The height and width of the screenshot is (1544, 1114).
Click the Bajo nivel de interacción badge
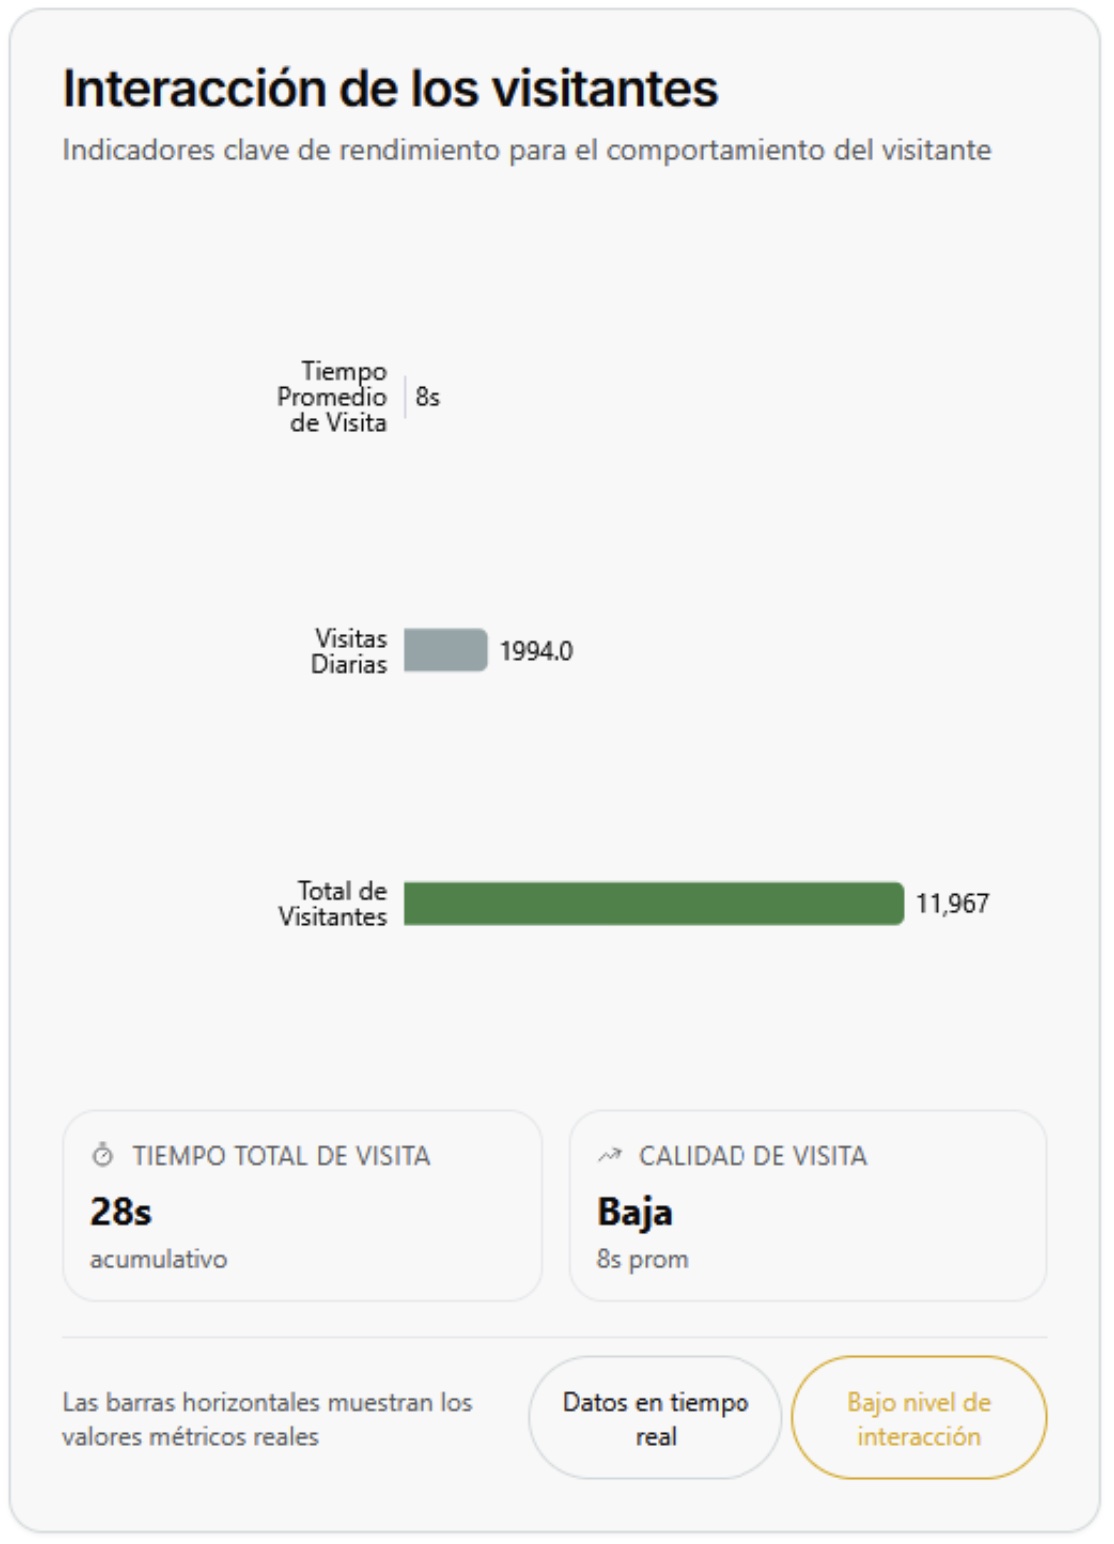(918, 1418)
